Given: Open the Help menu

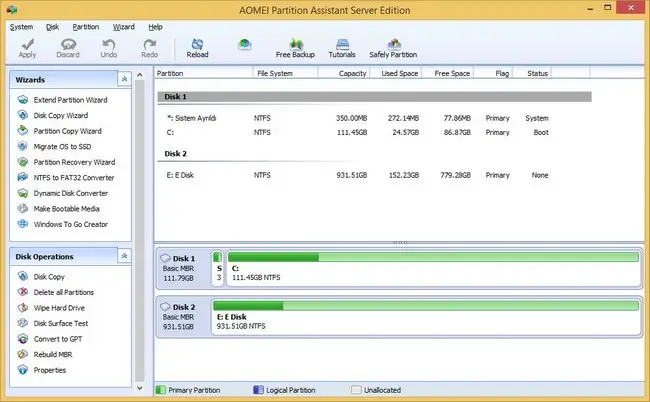Looking at the screenshot, I should click(155, 27).
